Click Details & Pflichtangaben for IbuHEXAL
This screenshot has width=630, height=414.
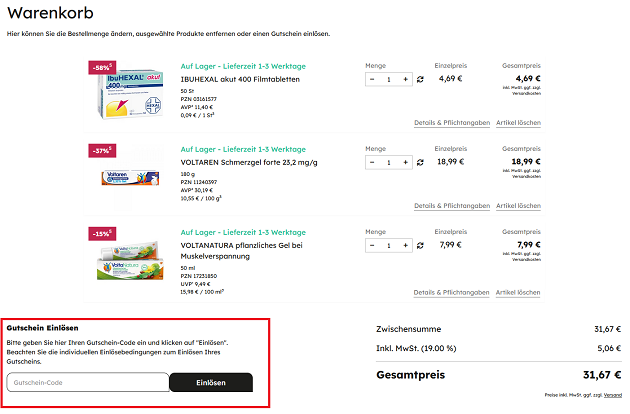(x=452, y=123)
